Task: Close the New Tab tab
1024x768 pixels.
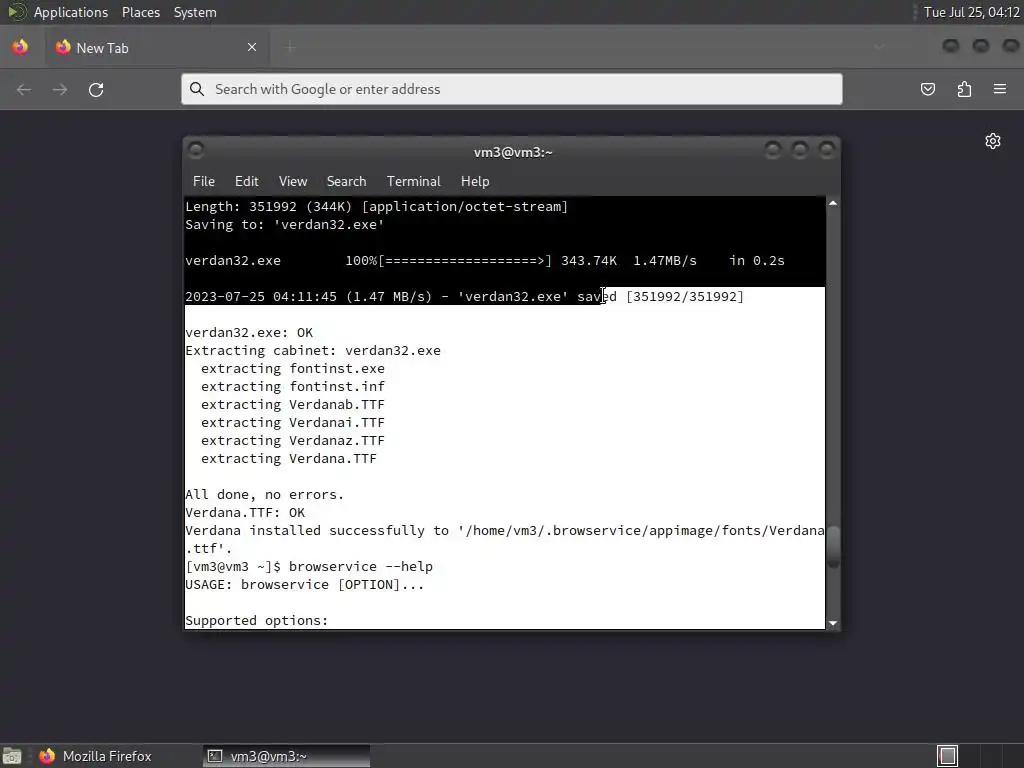Action: [252, 47]
